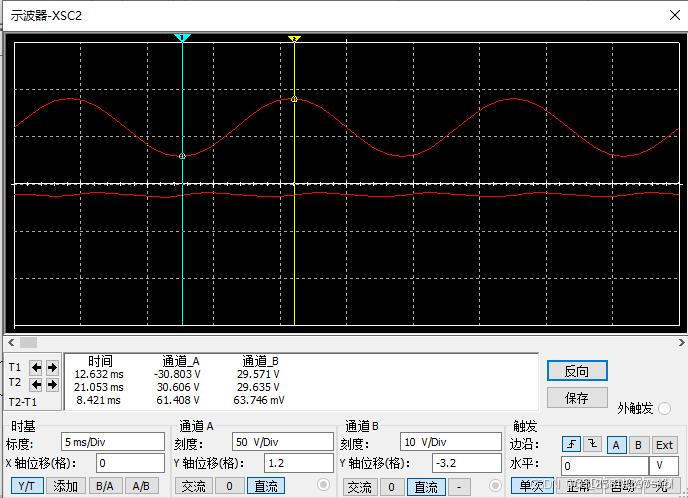The height and width of the screenshot is (498, 688).
Task: Move cursor T2 right with arrow
Action: [52, 385]
